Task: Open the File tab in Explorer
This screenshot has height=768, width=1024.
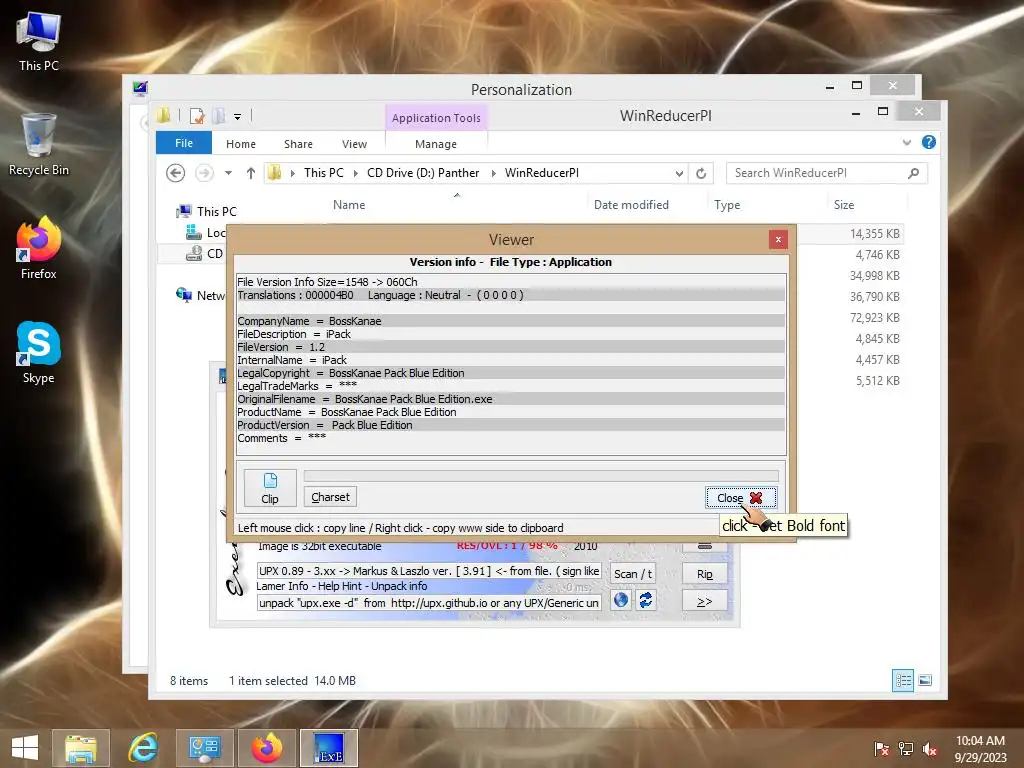Action: pos(184,143)
